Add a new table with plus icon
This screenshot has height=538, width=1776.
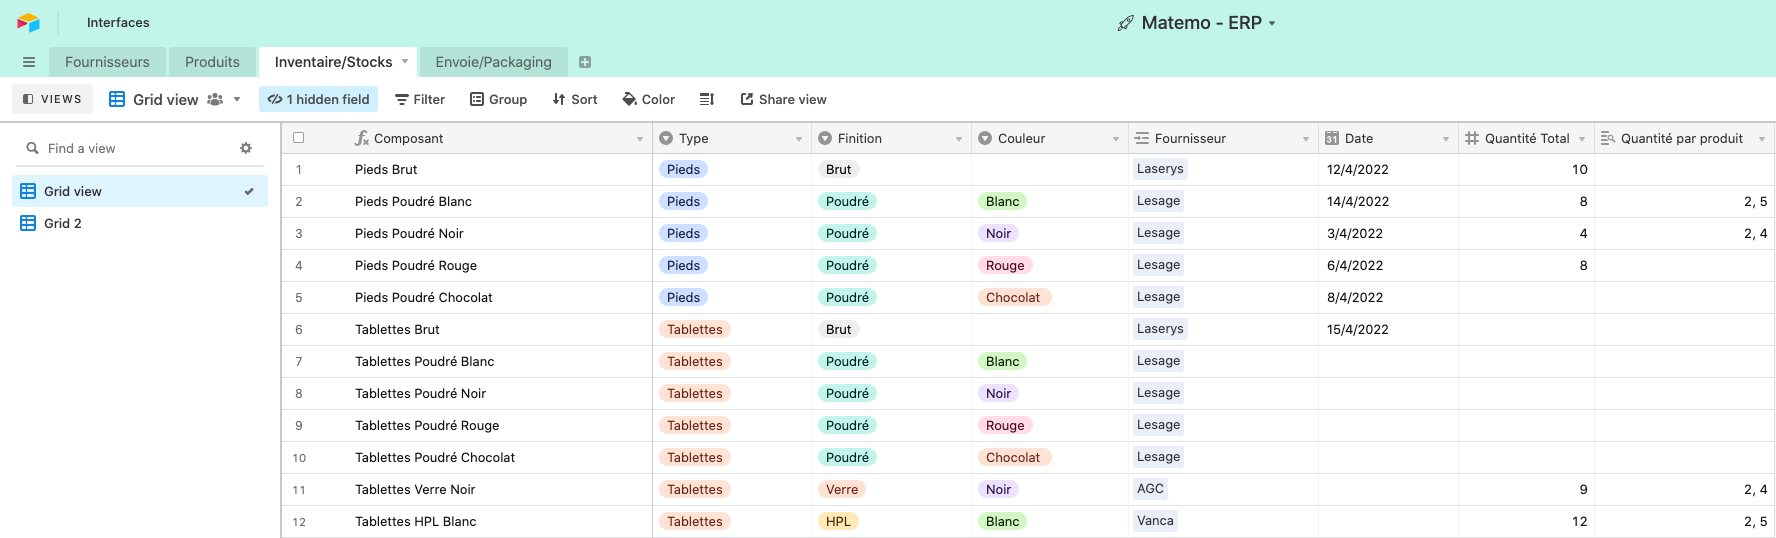pyautogui.click(x=585, y=62)
